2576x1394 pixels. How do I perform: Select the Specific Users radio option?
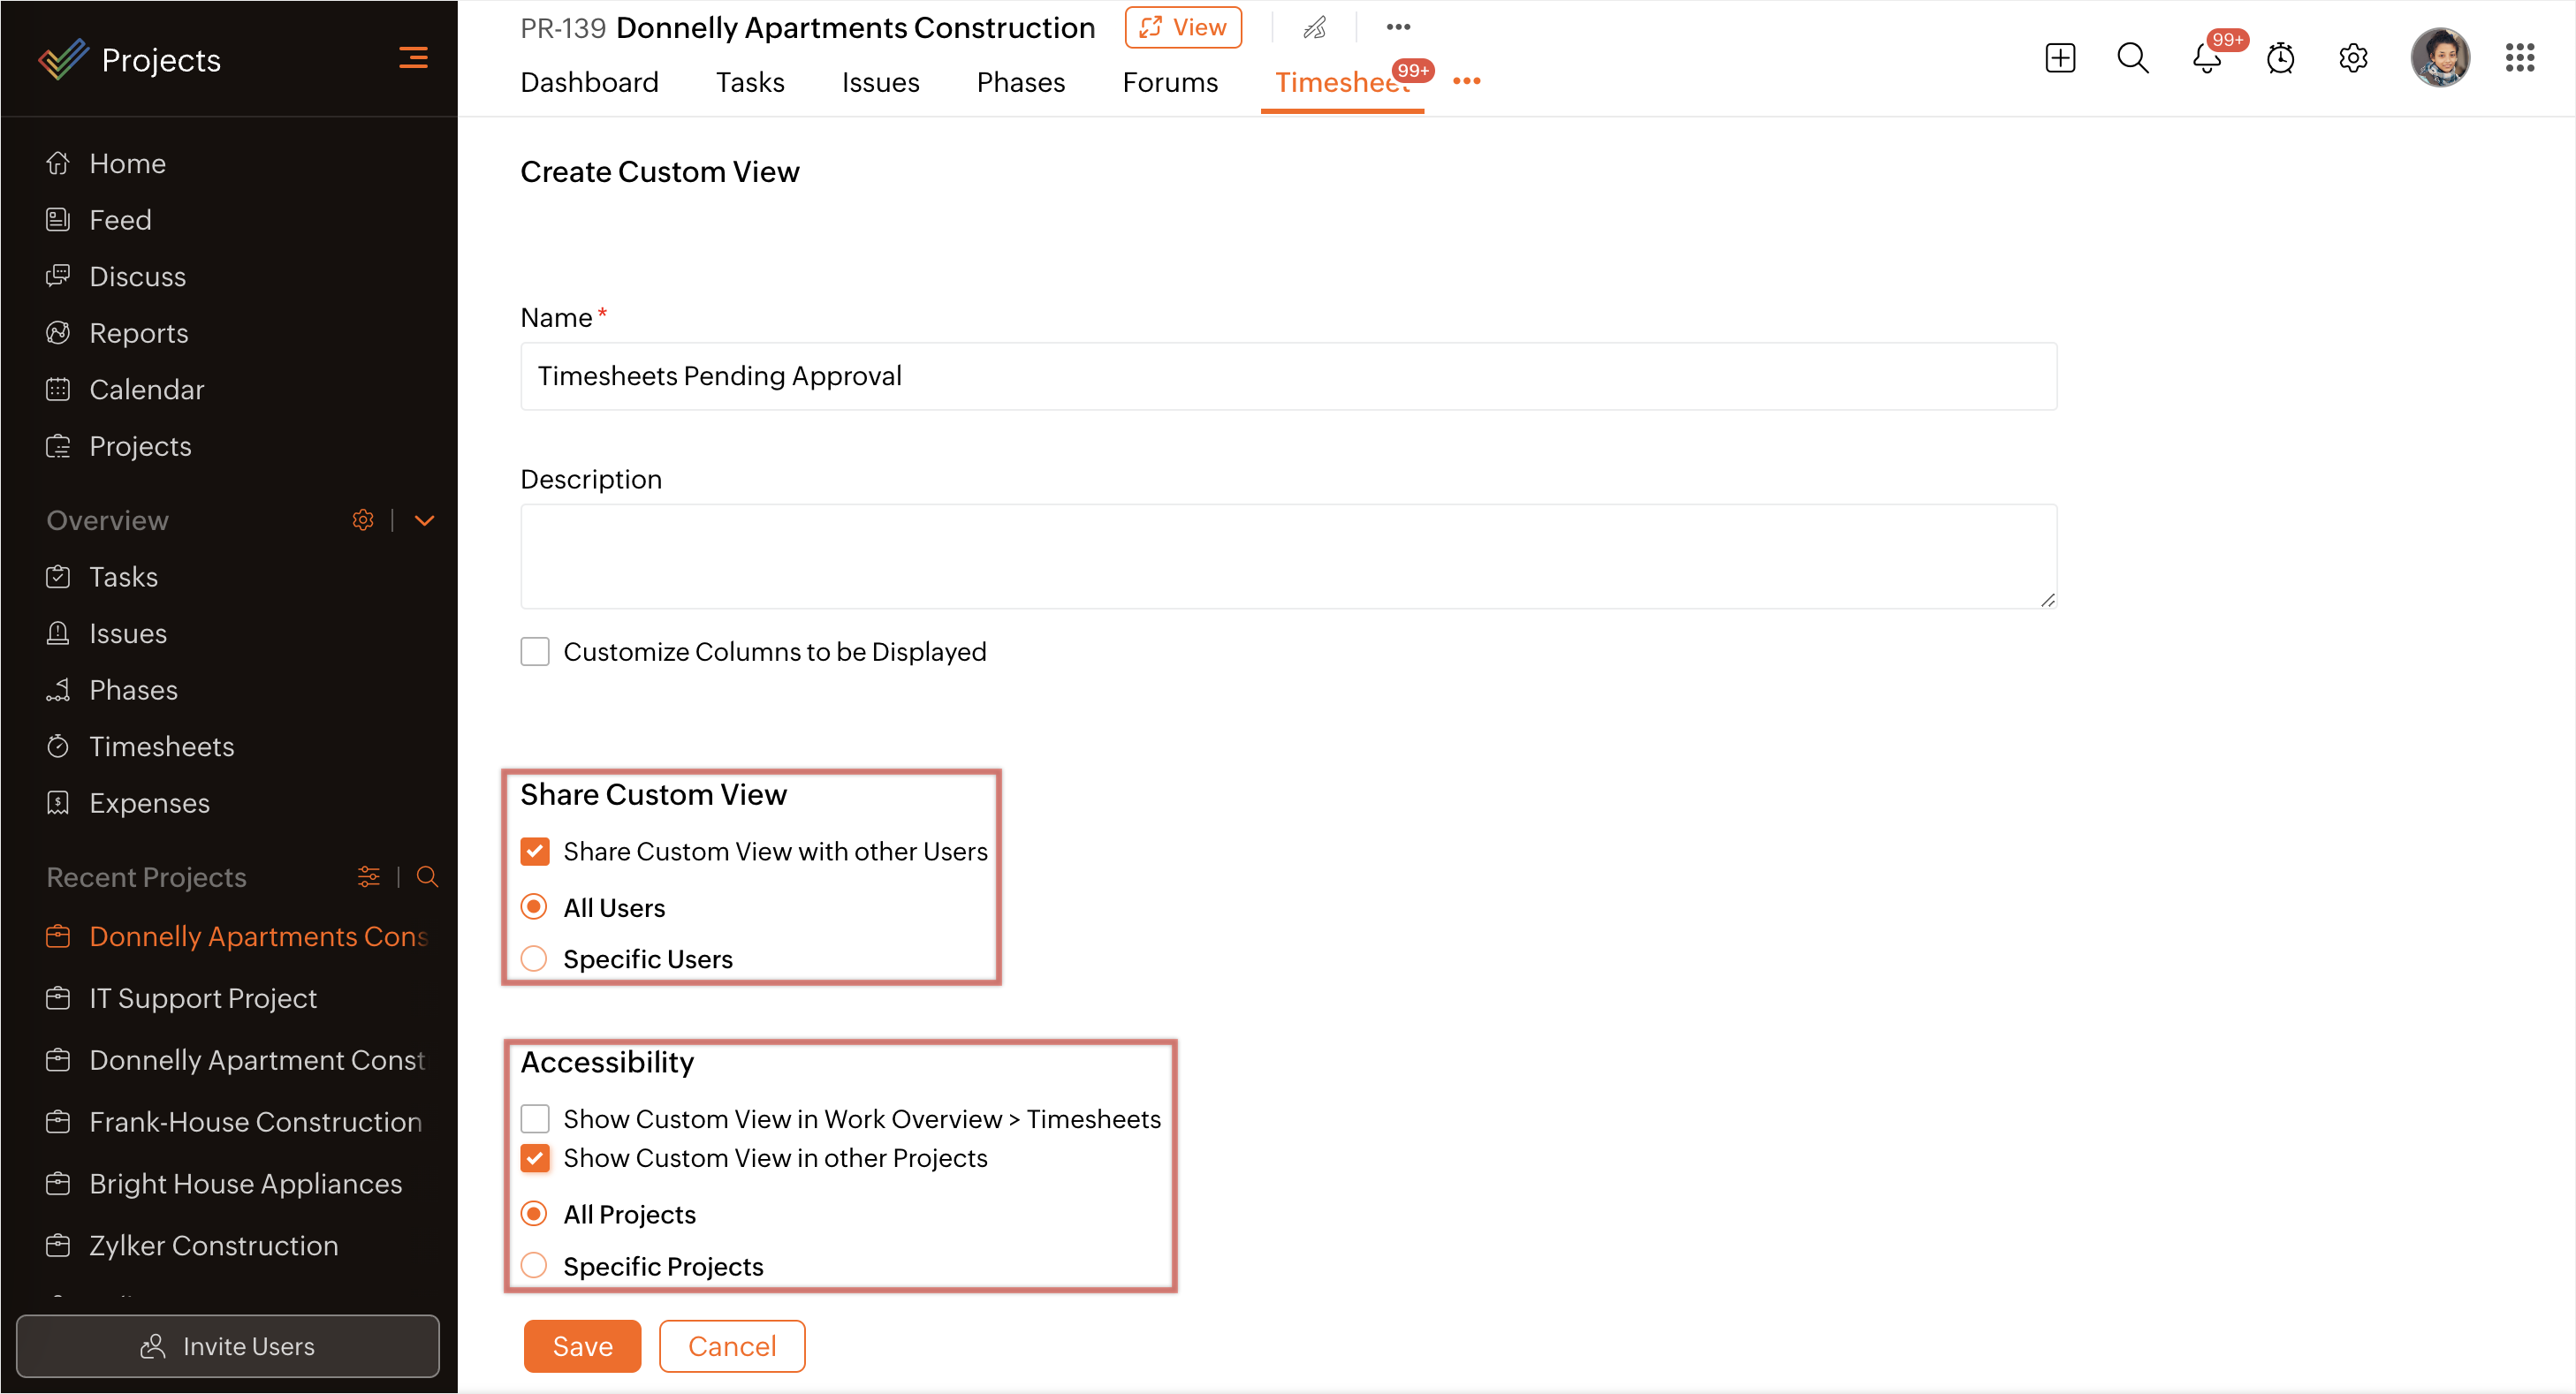pos(534,959)
